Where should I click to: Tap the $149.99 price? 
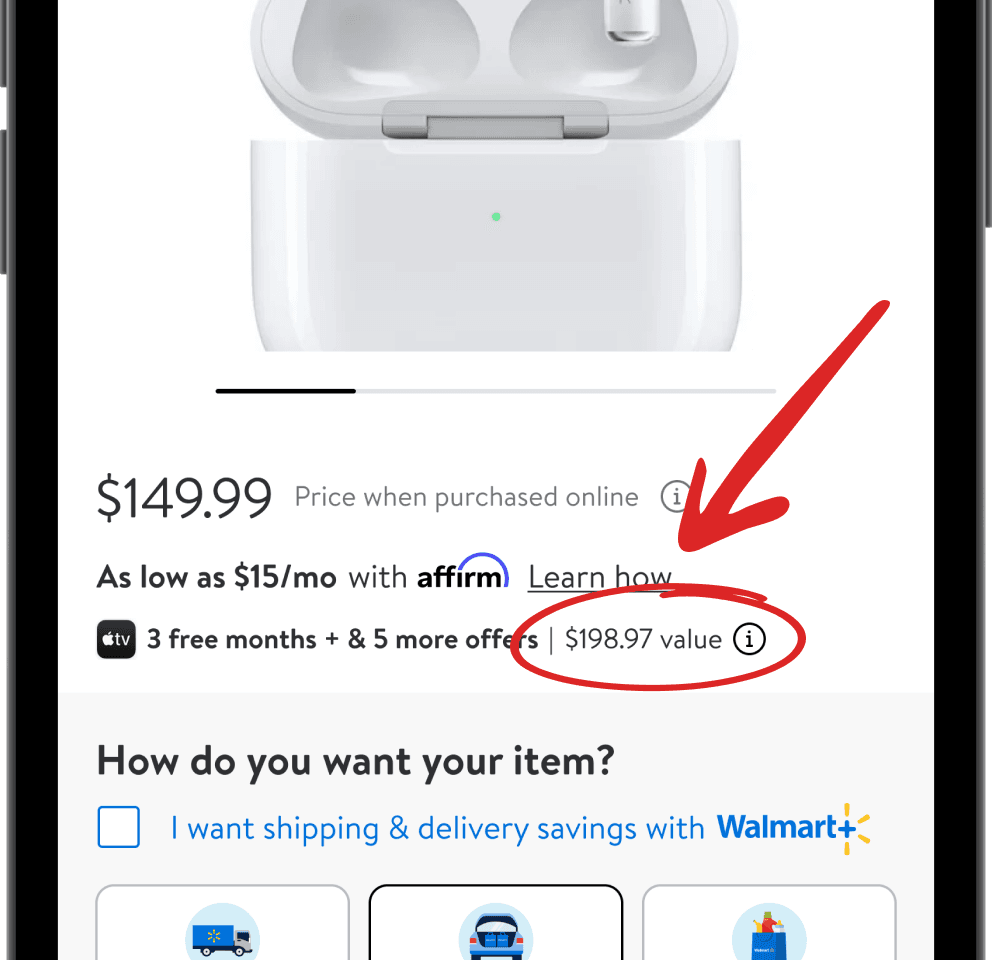pyautogui.click(x=184, y=498)
